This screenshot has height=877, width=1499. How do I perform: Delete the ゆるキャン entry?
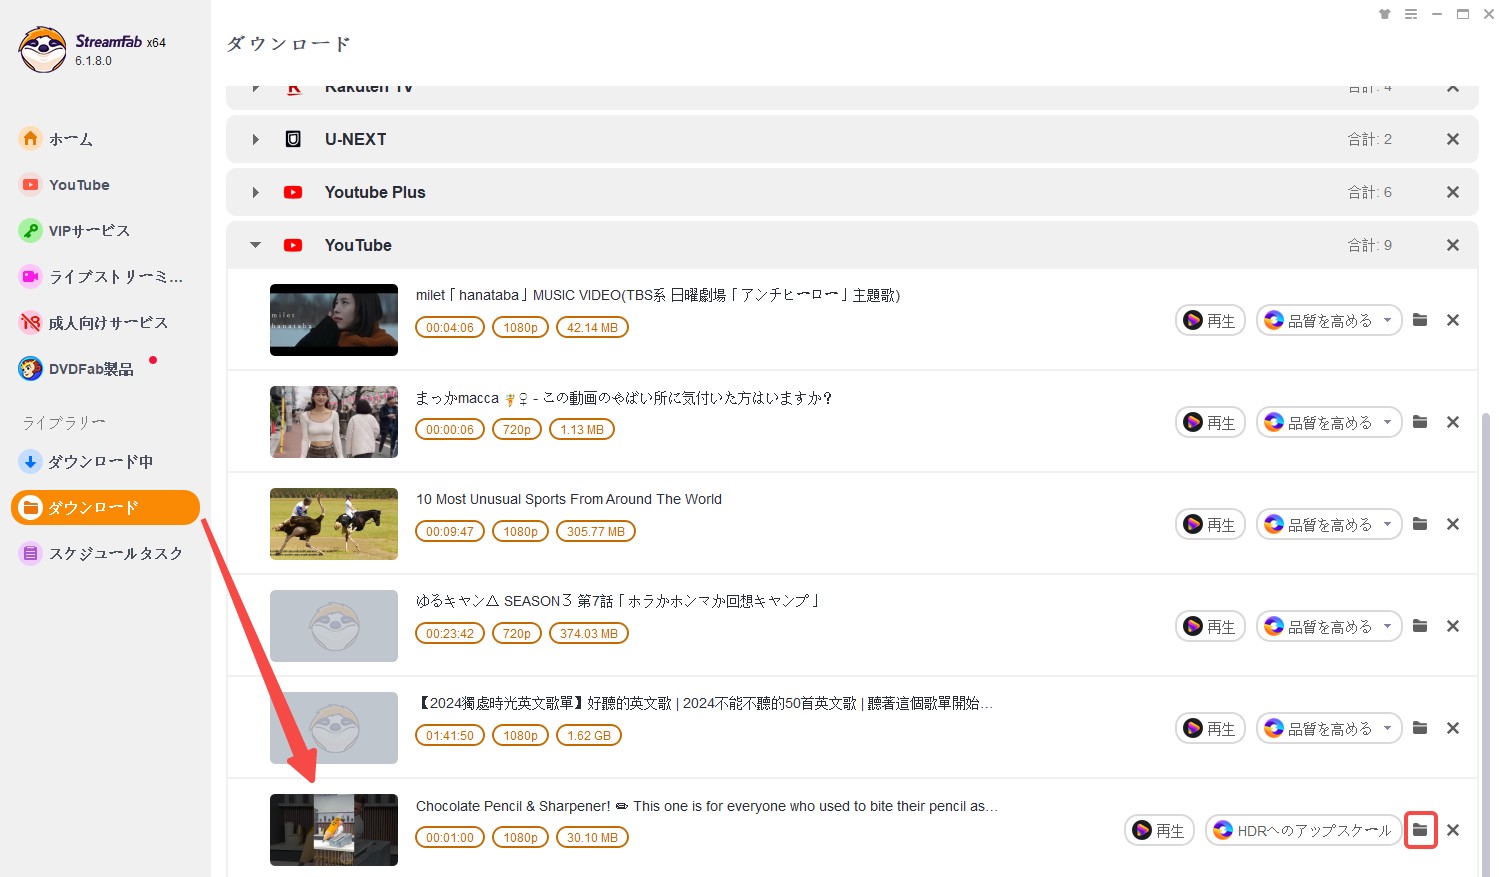(x=1453, y=626)
